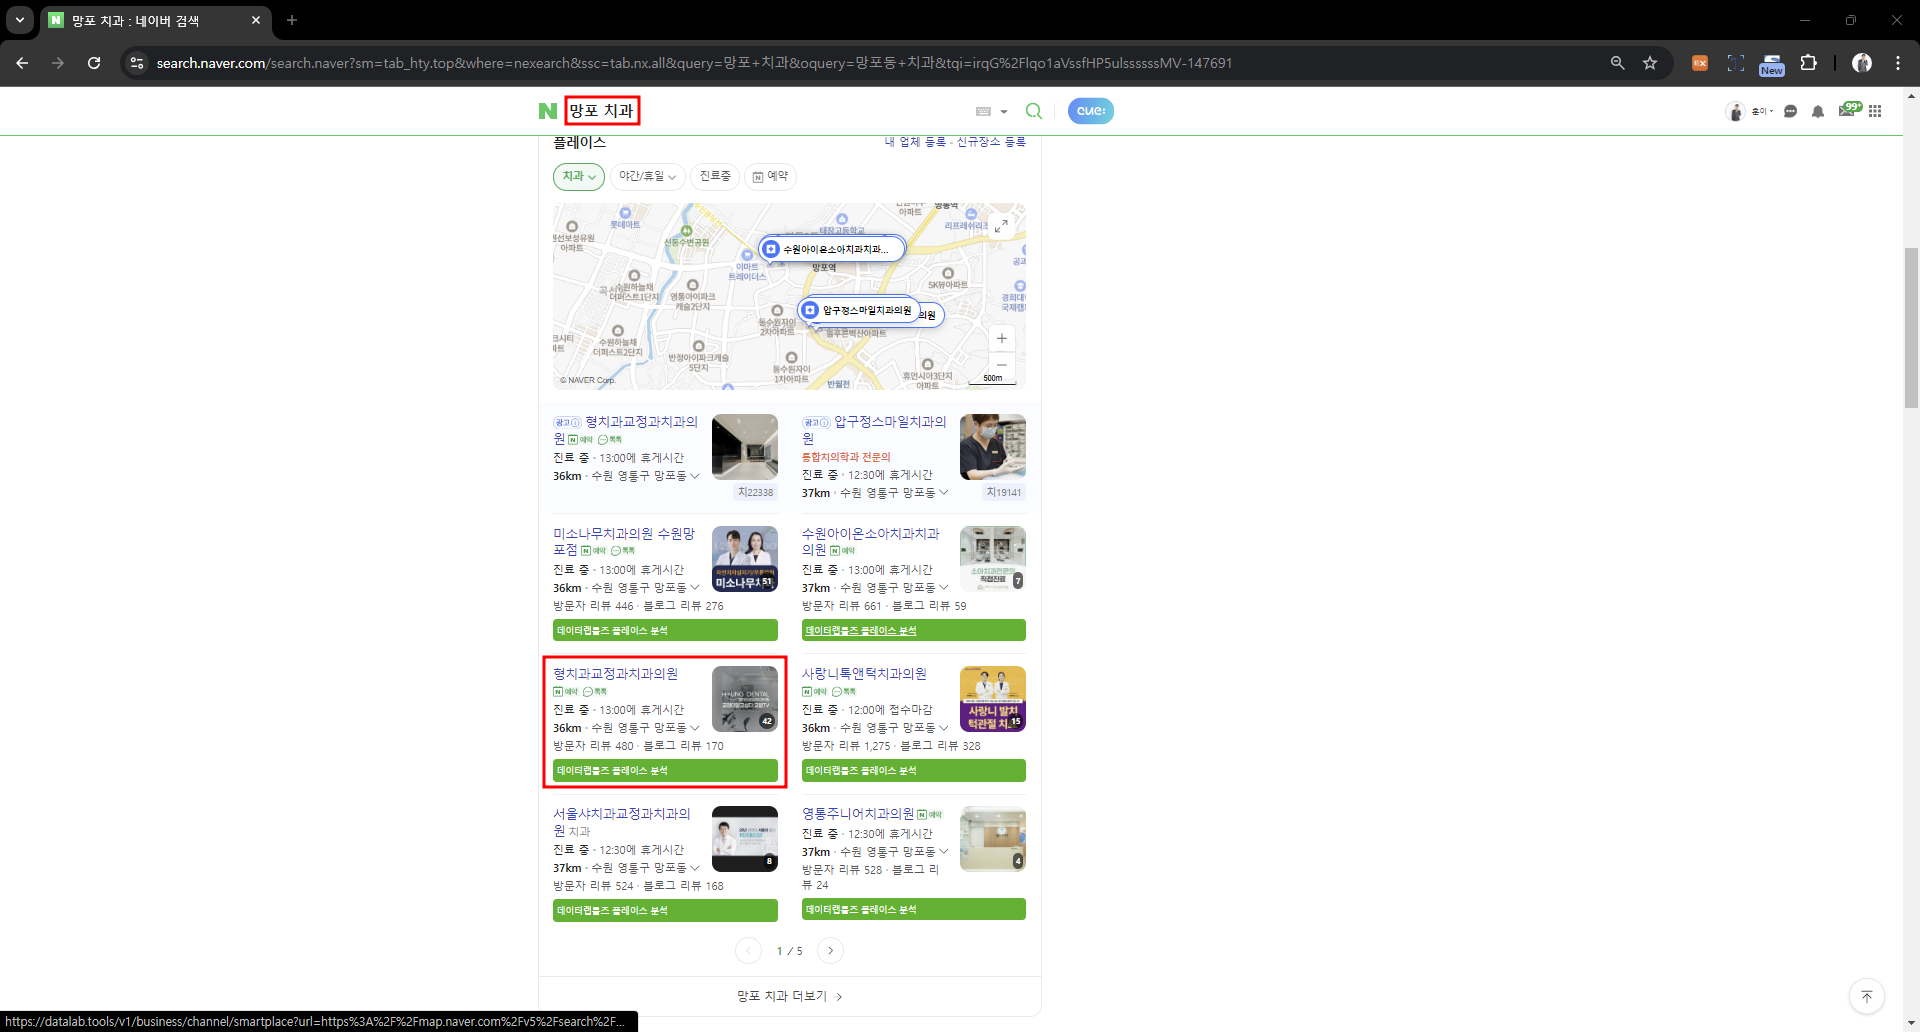
Task: Toggle the 예약 filter chip
Action: pyautogui.click(x=770, y=176)
